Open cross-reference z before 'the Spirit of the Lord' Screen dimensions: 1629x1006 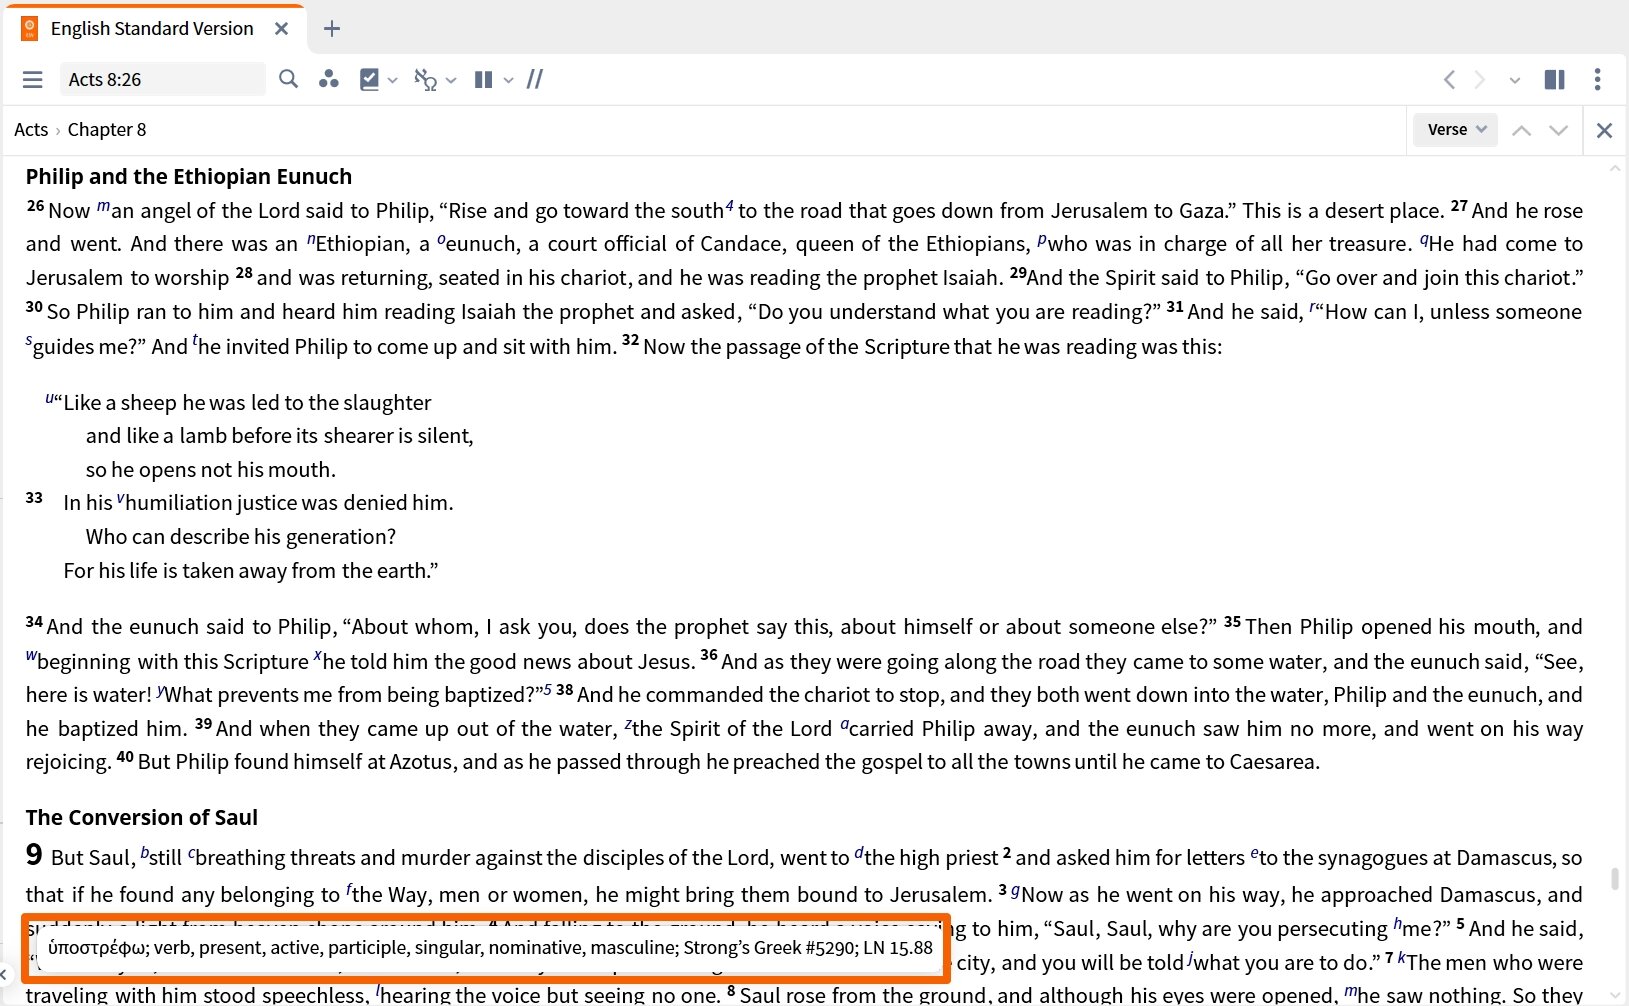pos(628,724)
